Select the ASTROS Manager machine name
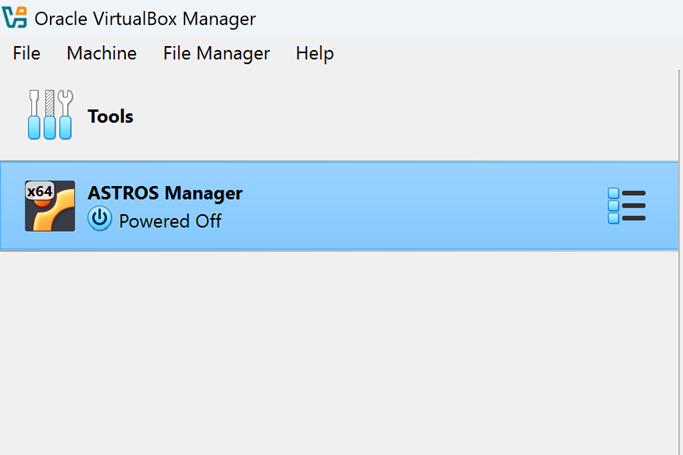 point(165,193)
